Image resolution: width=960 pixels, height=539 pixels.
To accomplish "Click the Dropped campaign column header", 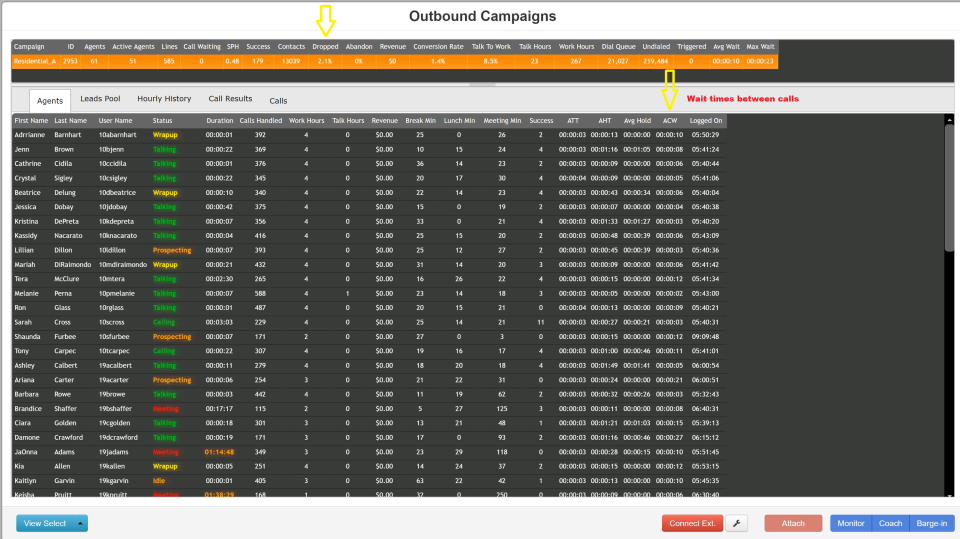I will 325,47.
